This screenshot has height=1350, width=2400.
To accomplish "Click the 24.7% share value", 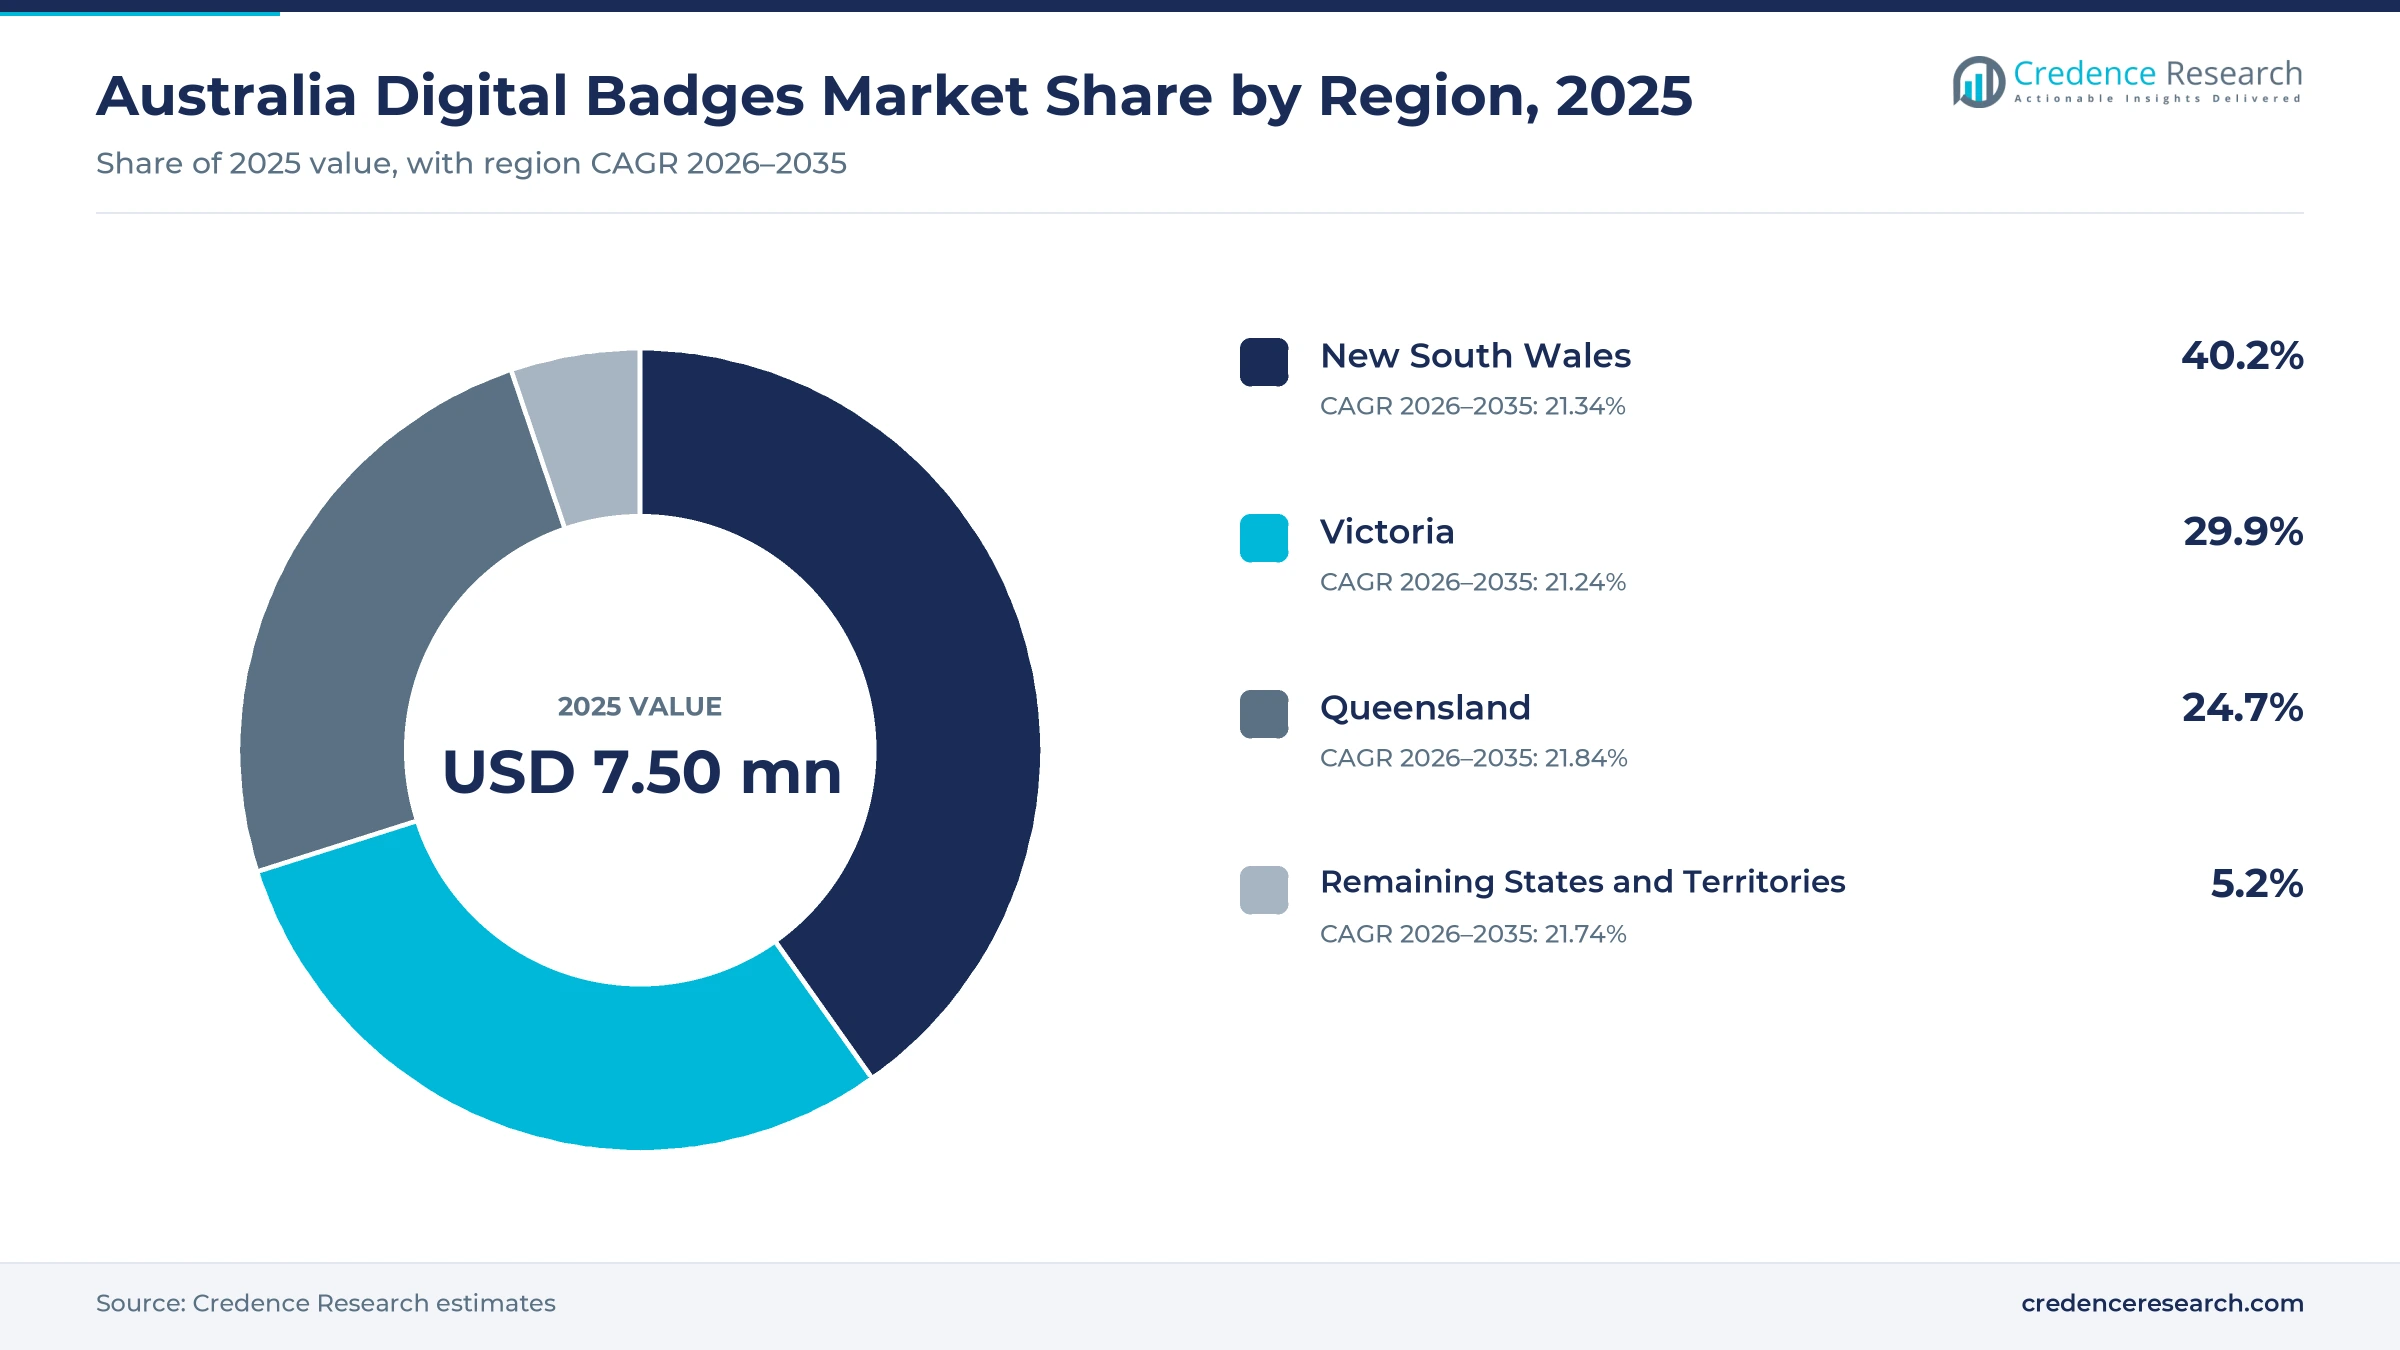I will click(2242, 708).
